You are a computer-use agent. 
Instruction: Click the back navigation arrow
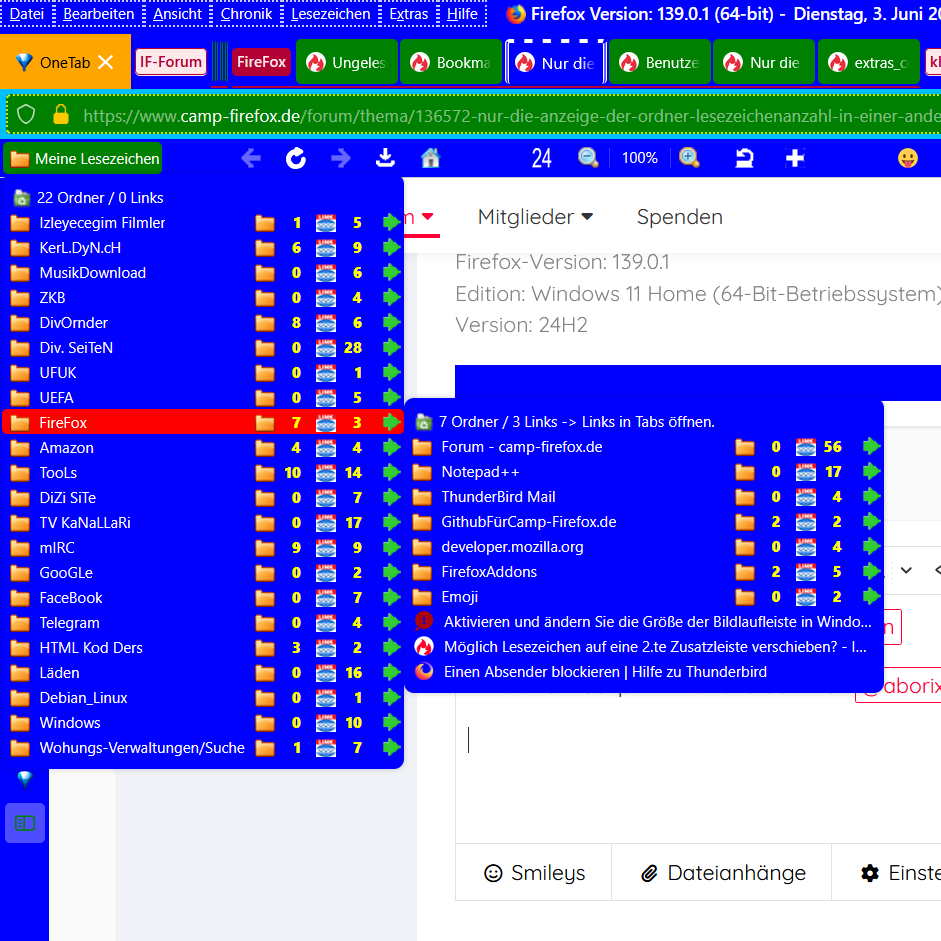[251, 158]
